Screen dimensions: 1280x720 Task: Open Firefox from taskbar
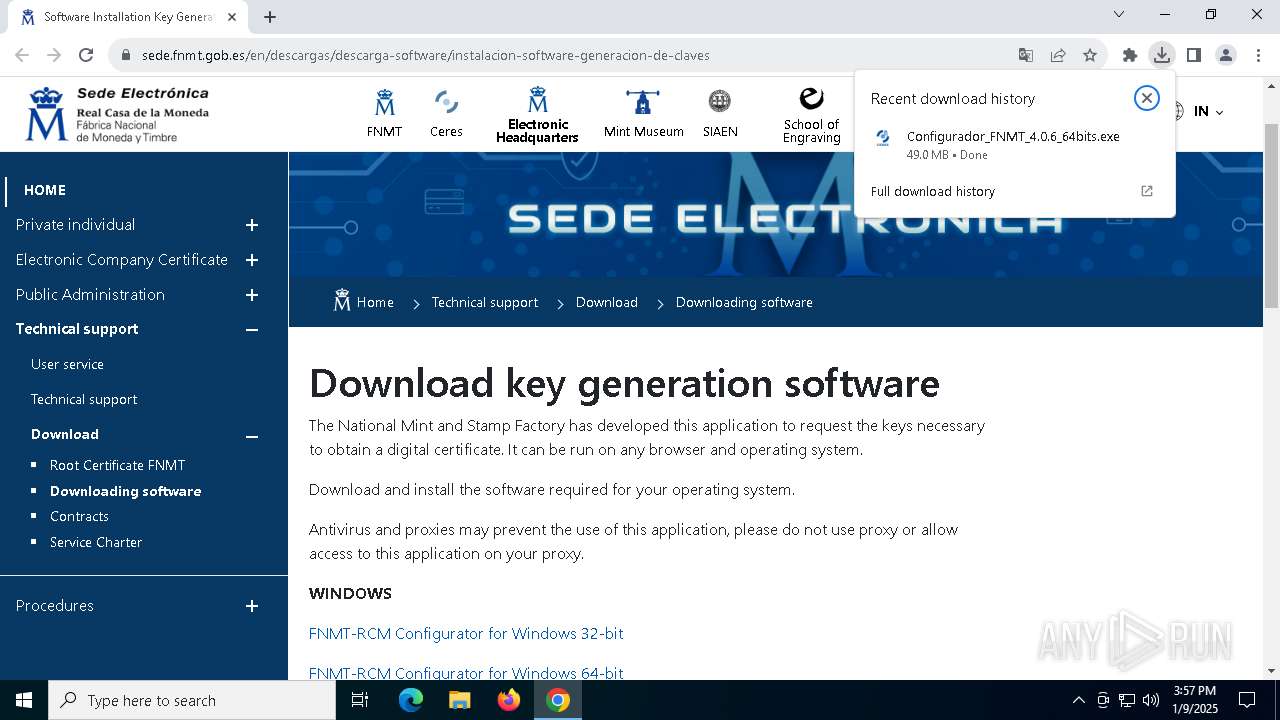coord(509,700)
